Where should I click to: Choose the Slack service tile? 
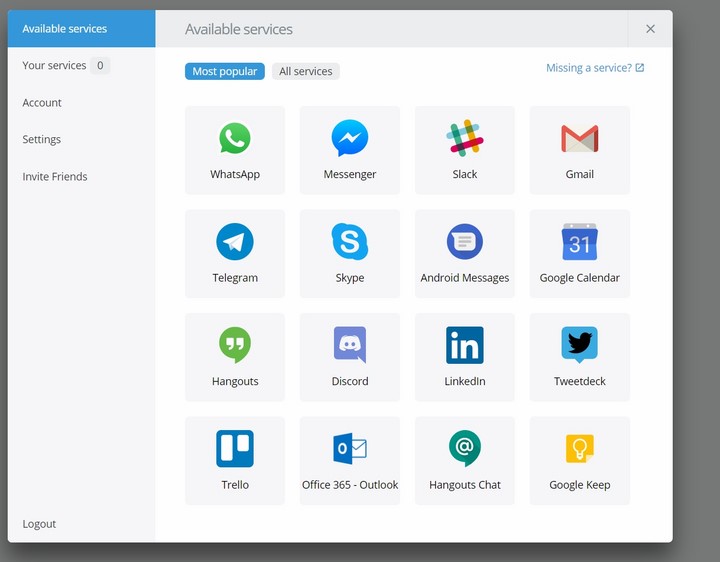(x=465, y=140)
